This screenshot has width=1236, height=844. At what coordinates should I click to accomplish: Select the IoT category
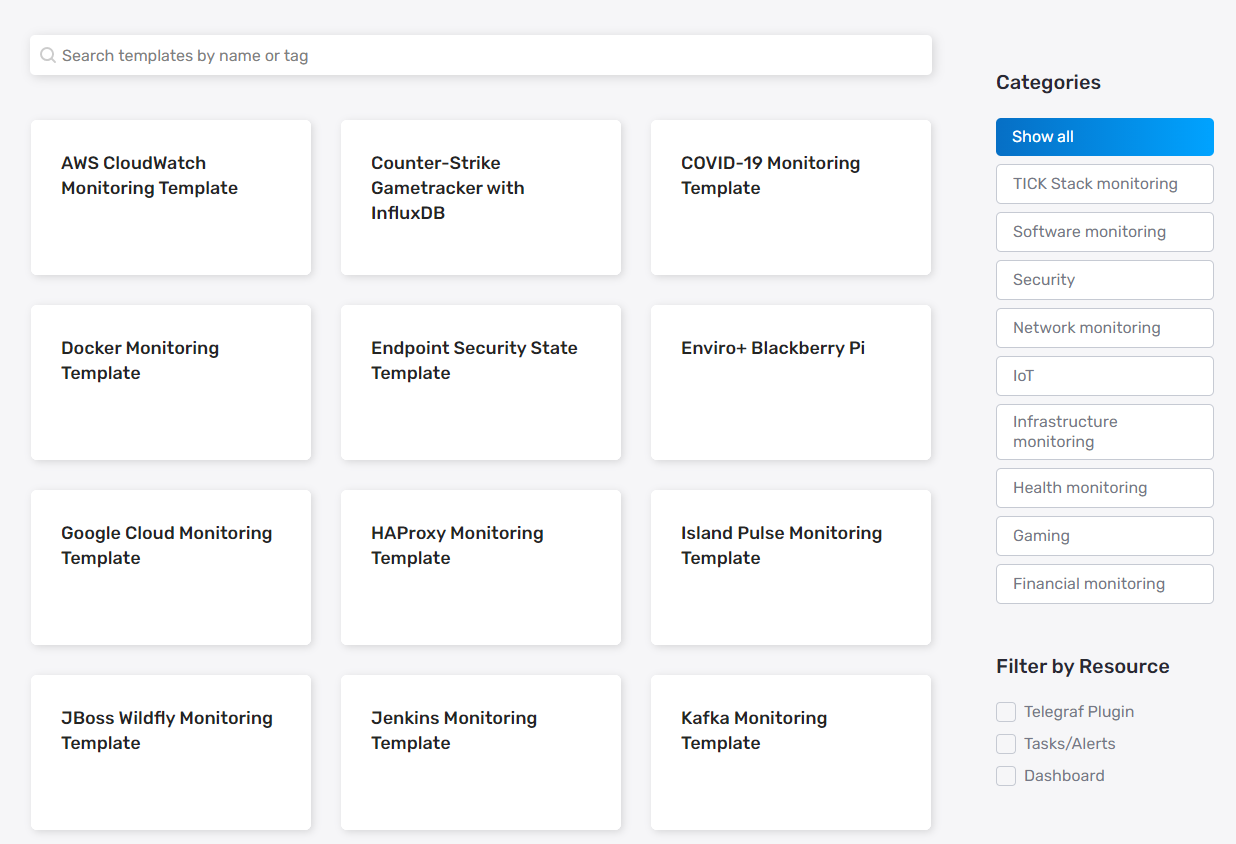pyautogui.click(x=1104, y=375)
